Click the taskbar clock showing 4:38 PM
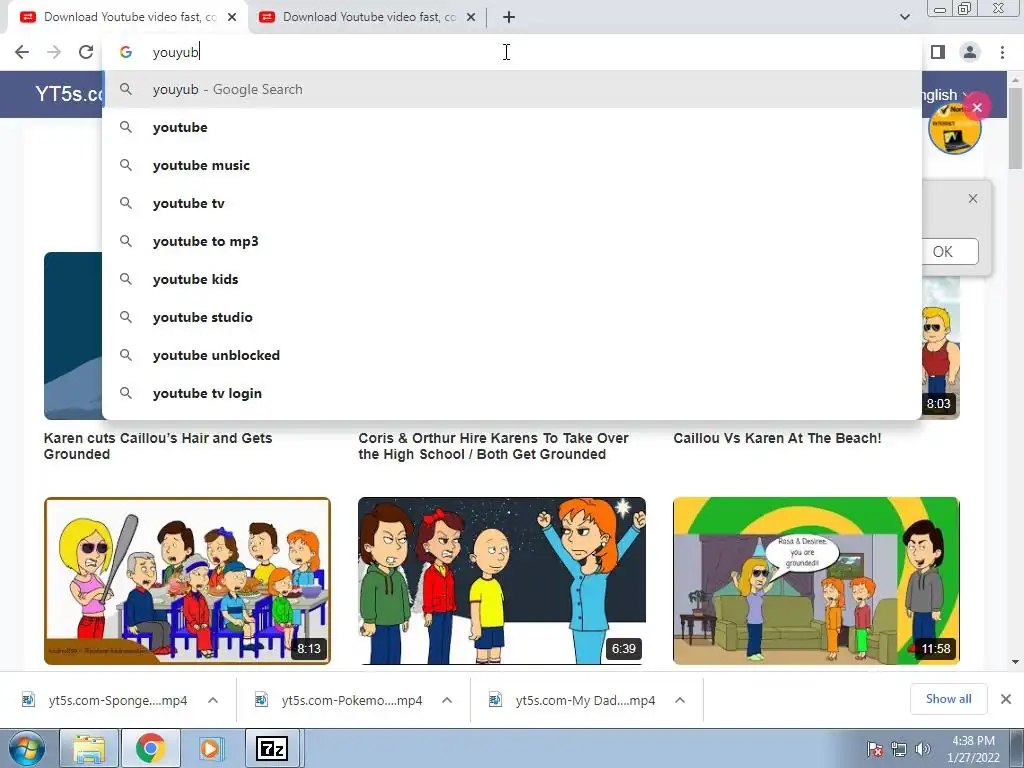 [x=973, y=749]
